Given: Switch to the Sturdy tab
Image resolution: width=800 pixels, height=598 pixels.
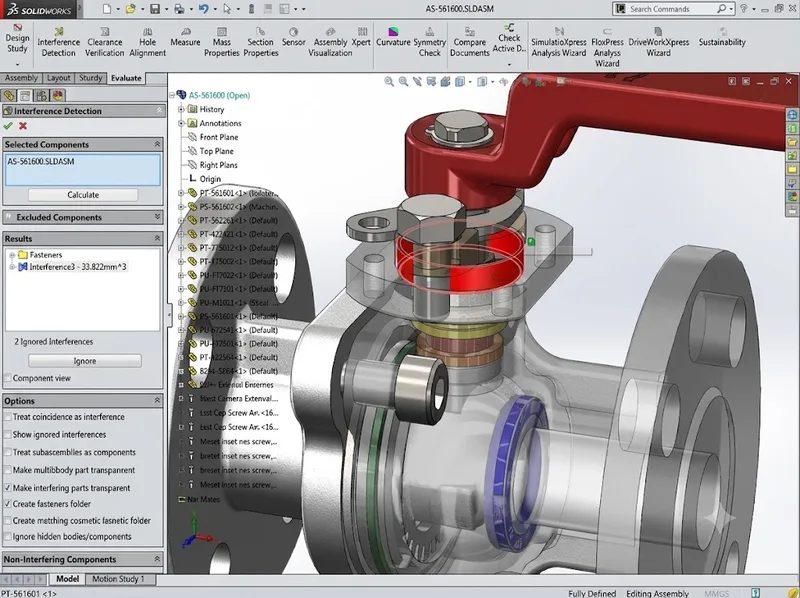Looking at the screenshot, I should pos(90,78).
